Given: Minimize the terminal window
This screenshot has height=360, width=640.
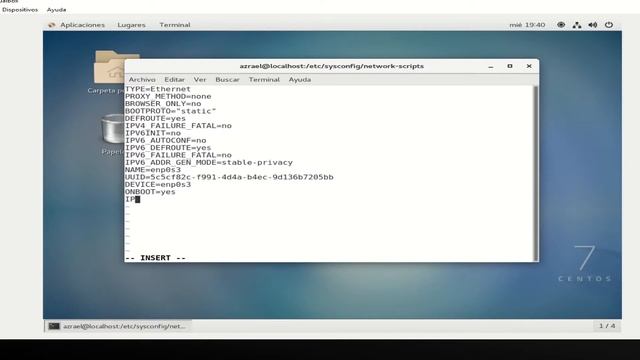Looking at the screenshot, I should (x=491, y=66).
